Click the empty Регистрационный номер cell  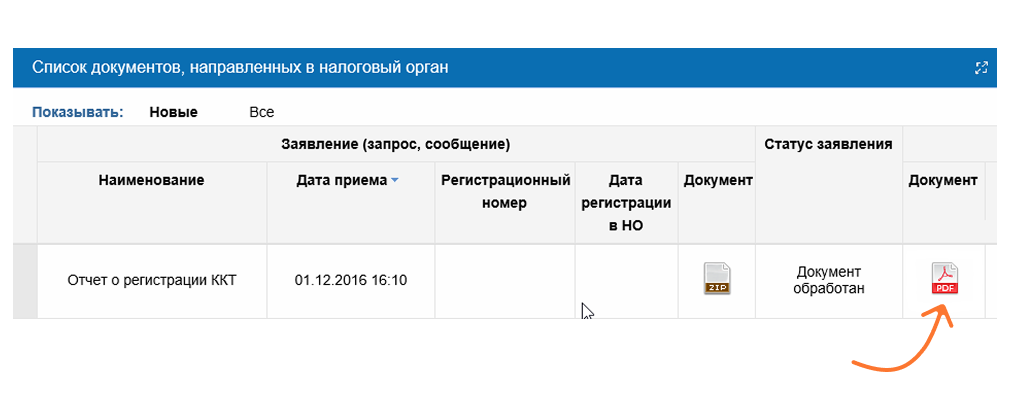(x=505, y=281)
